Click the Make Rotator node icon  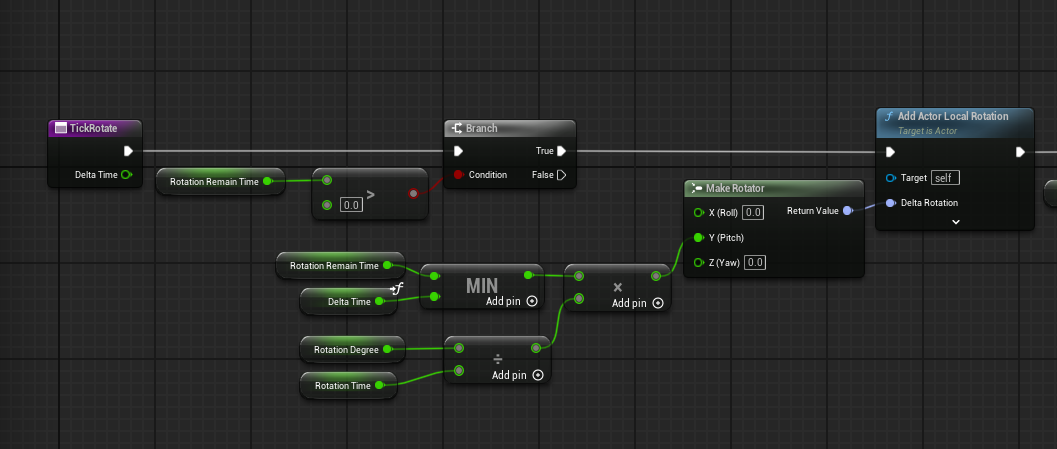tap(695, 188)
